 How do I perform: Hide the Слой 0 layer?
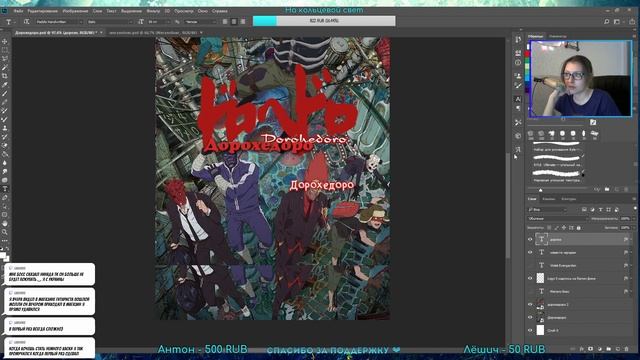pos(530,330)
